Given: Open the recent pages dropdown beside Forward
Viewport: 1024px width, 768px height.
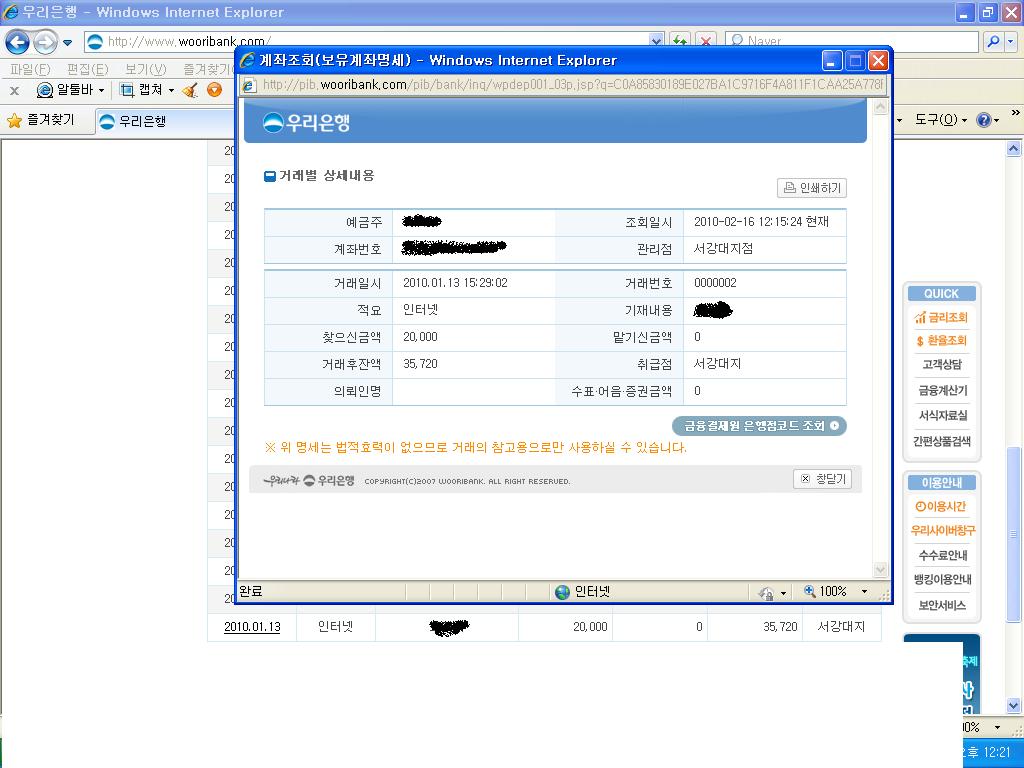Looking at the screenshot, I should [67, 43].
